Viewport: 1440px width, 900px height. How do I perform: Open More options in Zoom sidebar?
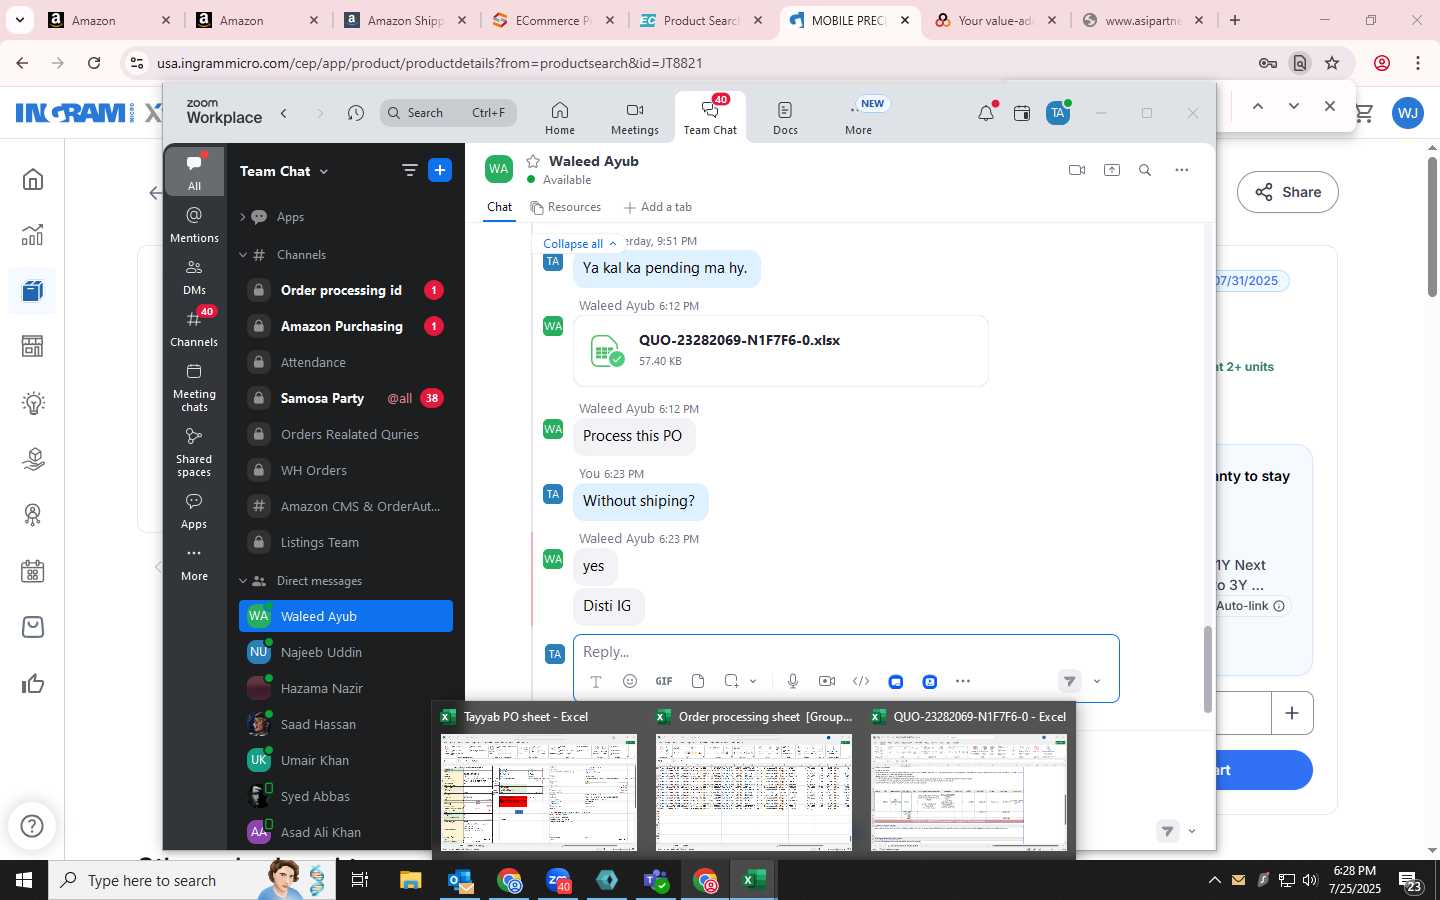pyautogui.click(x=194, y=563)
